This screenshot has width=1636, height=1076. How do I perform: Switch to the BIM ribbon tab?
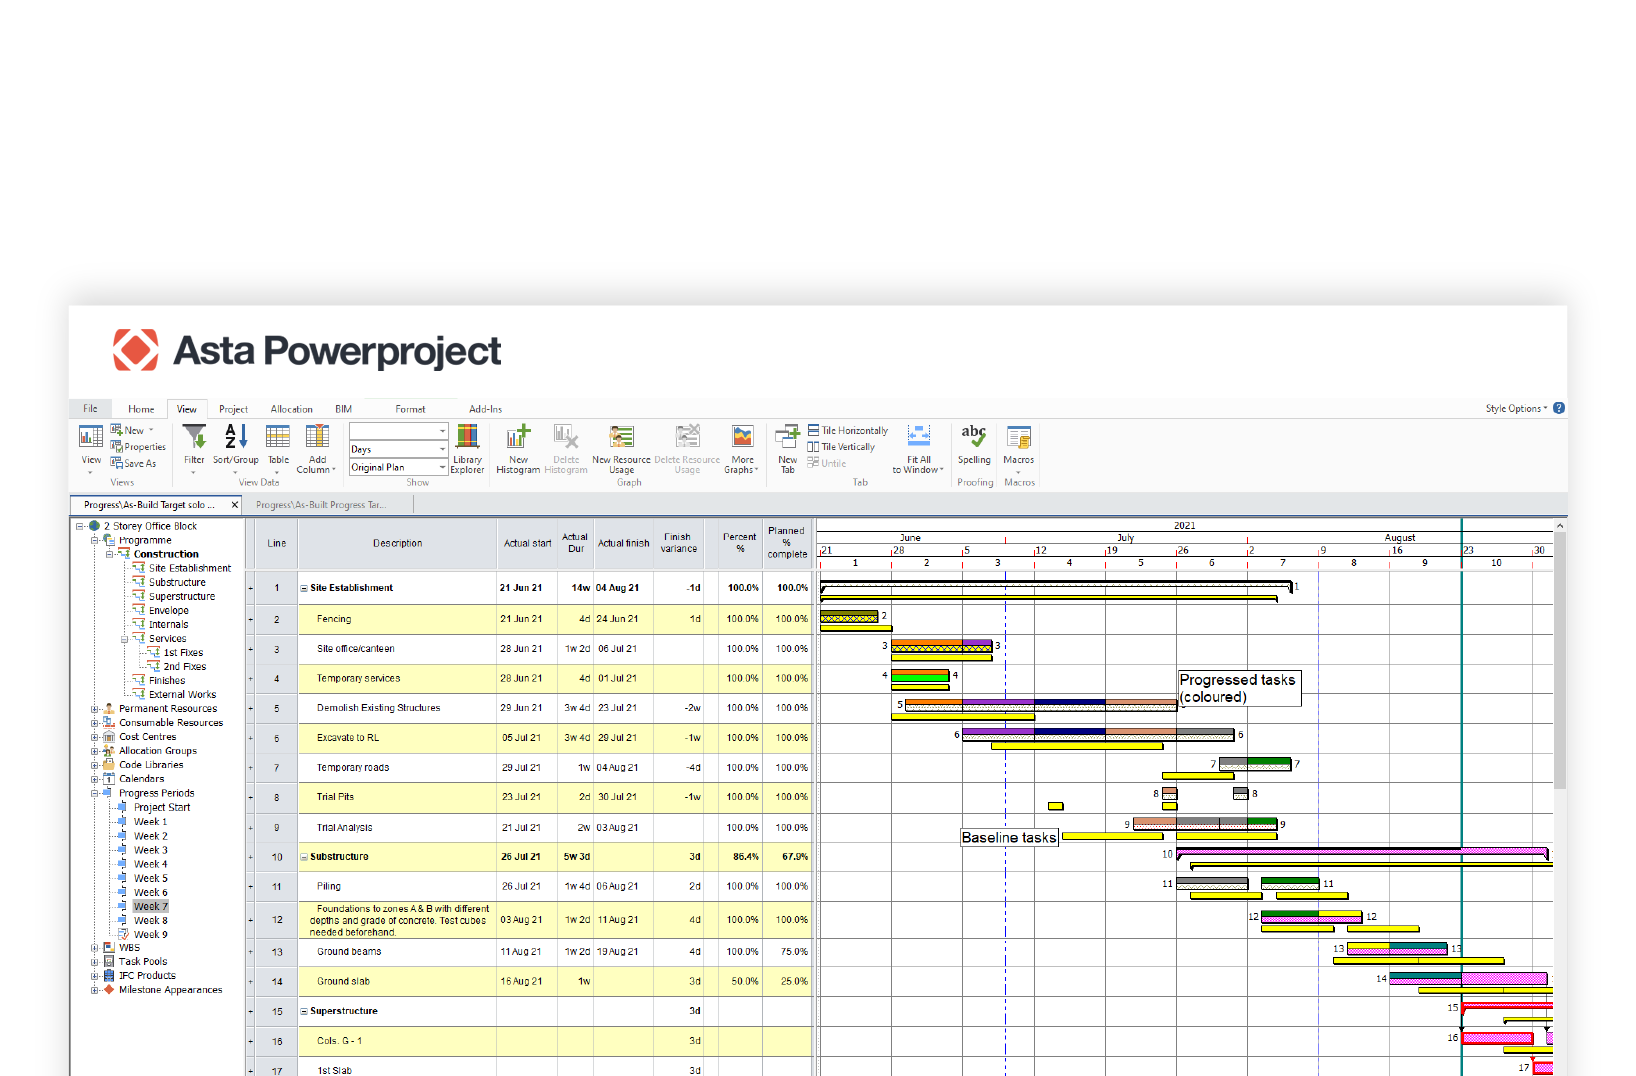pos(343,409)
